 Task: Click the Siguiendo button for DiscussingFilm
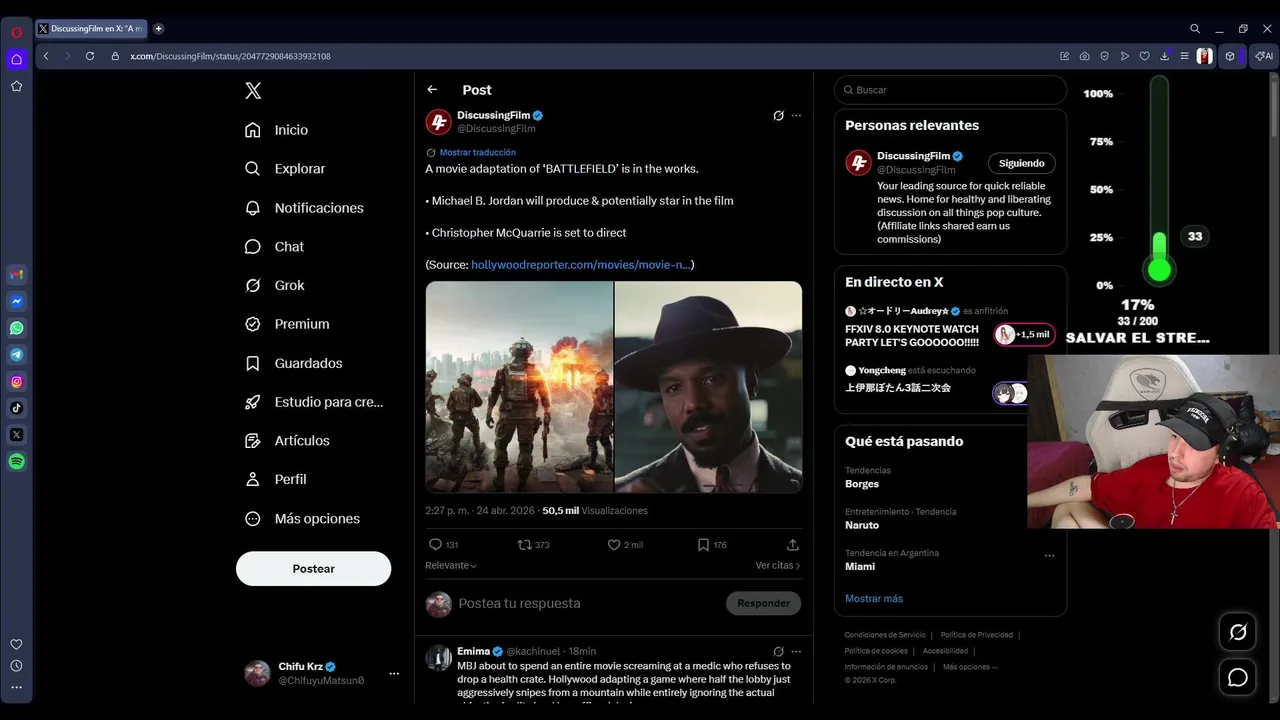click(1021, 164)
